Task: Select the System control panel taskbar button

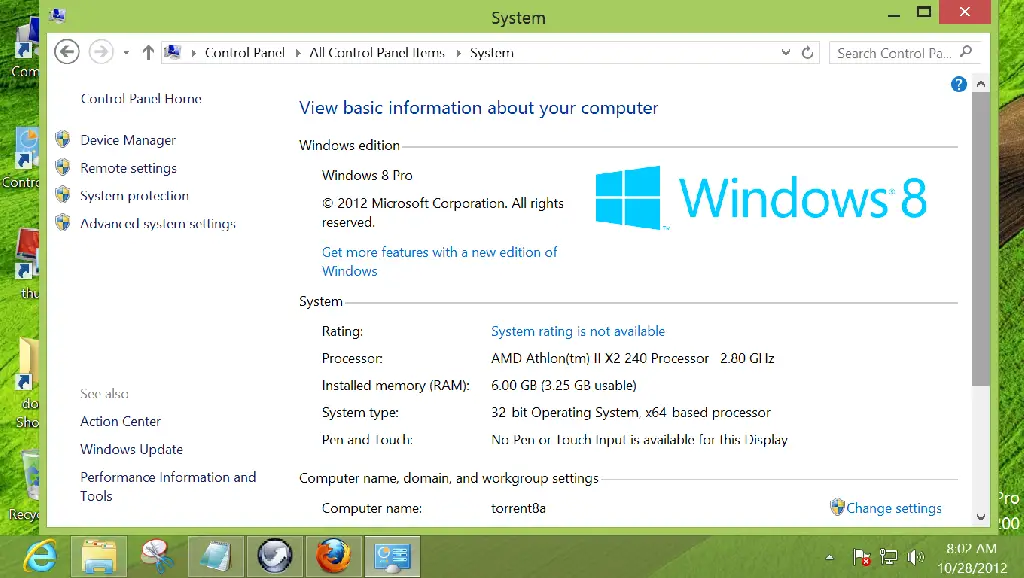Action: coord(392,557)
